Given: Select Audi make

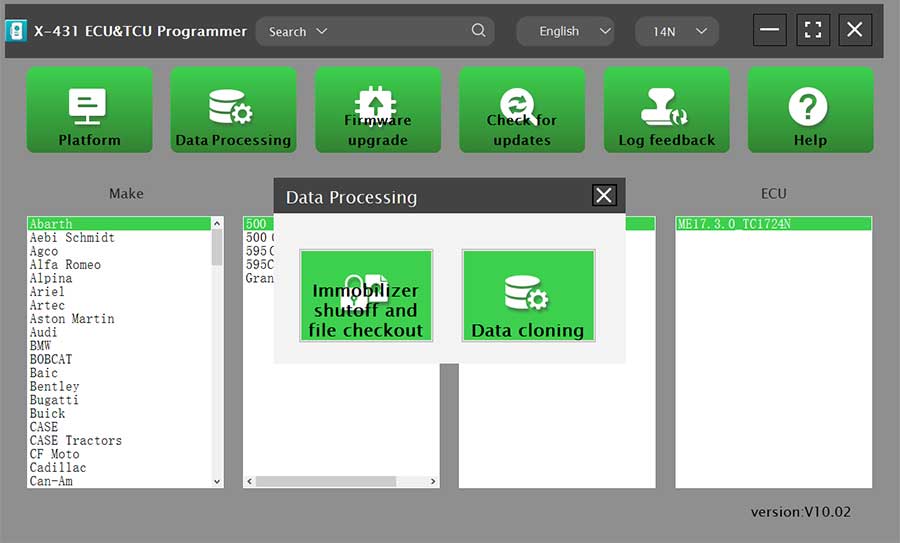Looking at the screenshot, I should pos(119,332).
